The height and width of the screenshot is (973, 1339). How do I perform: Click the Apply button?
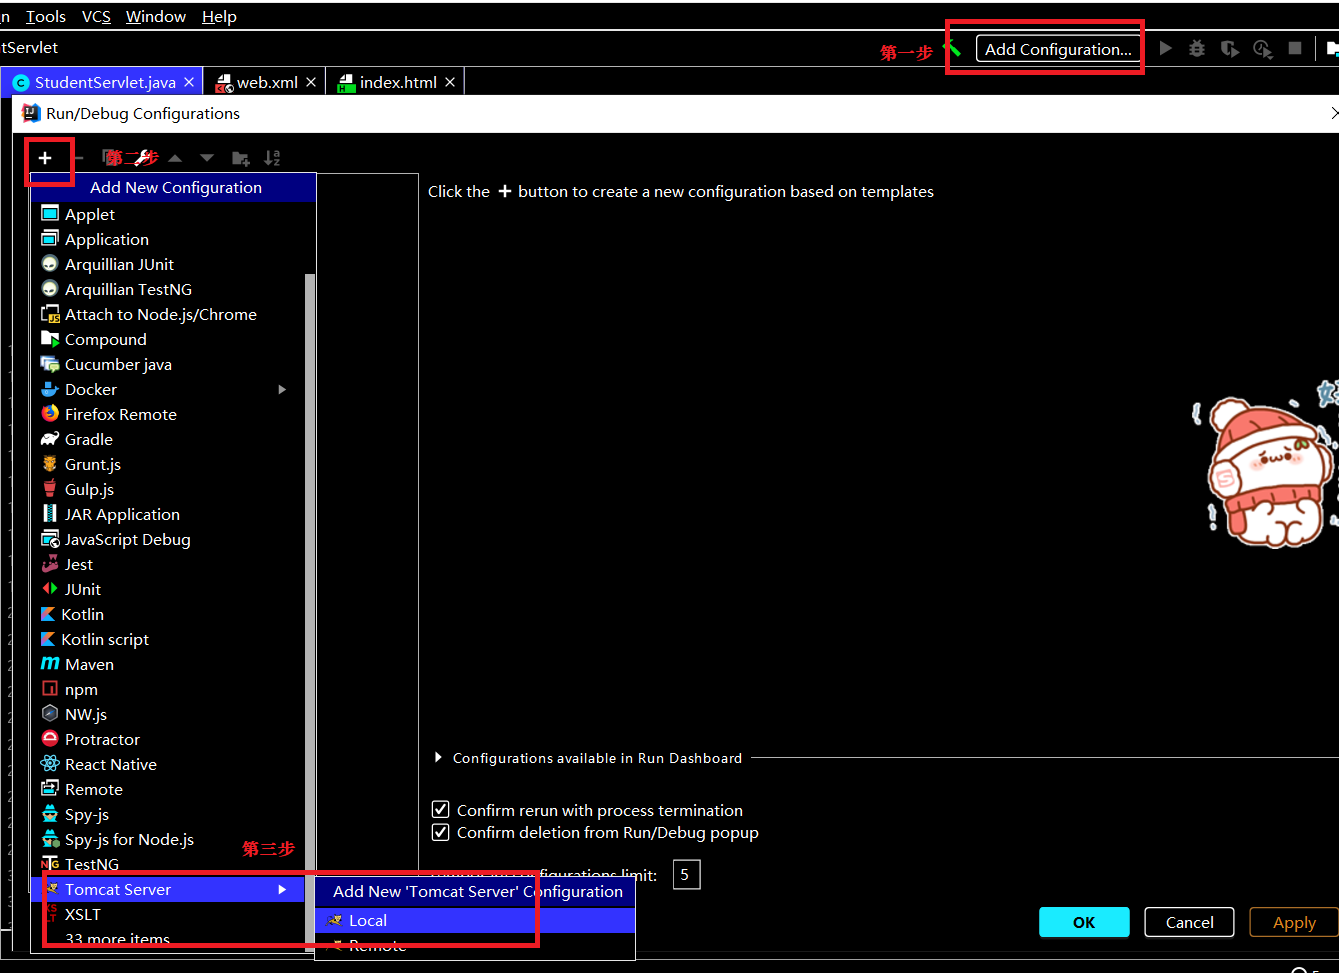[x=1294, y=922]
